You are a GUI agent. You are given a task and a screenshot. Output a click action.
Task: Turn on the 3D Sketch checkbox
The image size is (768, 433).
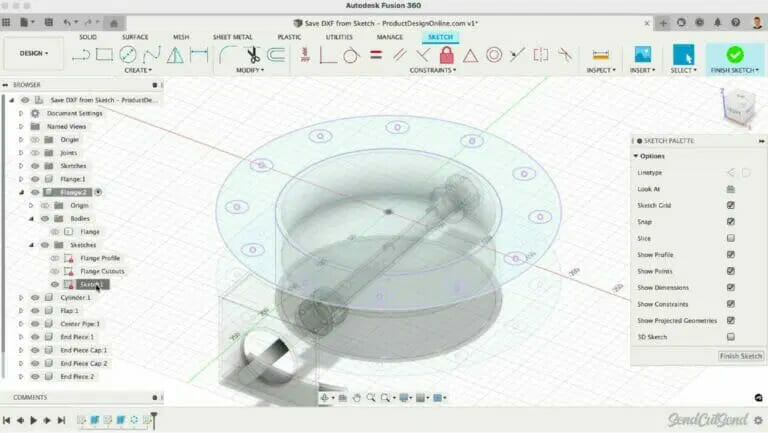[731, 337]
